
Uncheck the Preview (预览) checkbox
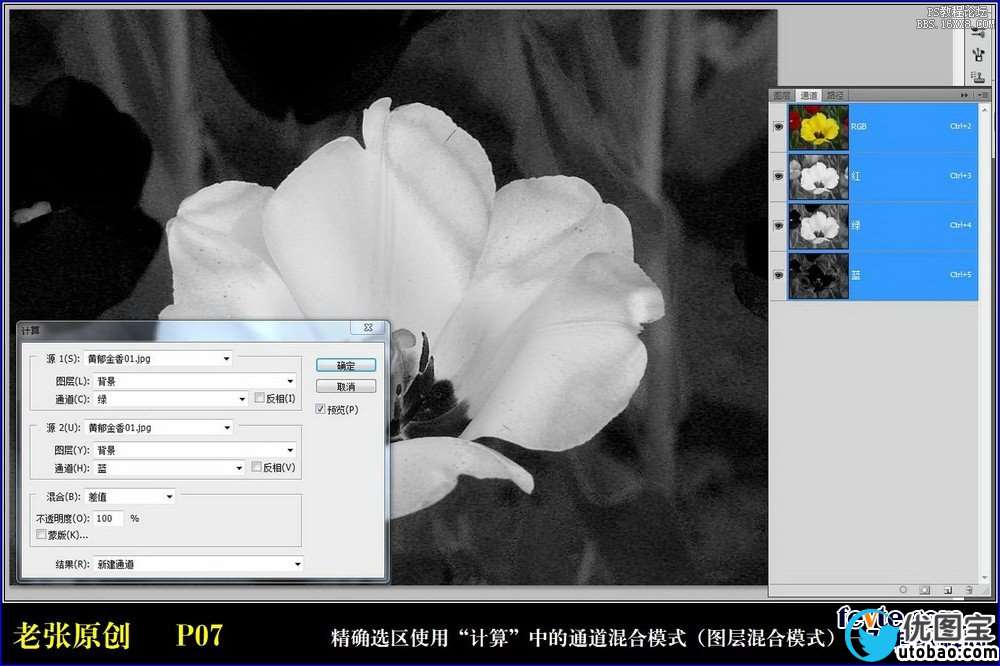tap(320, 409)
